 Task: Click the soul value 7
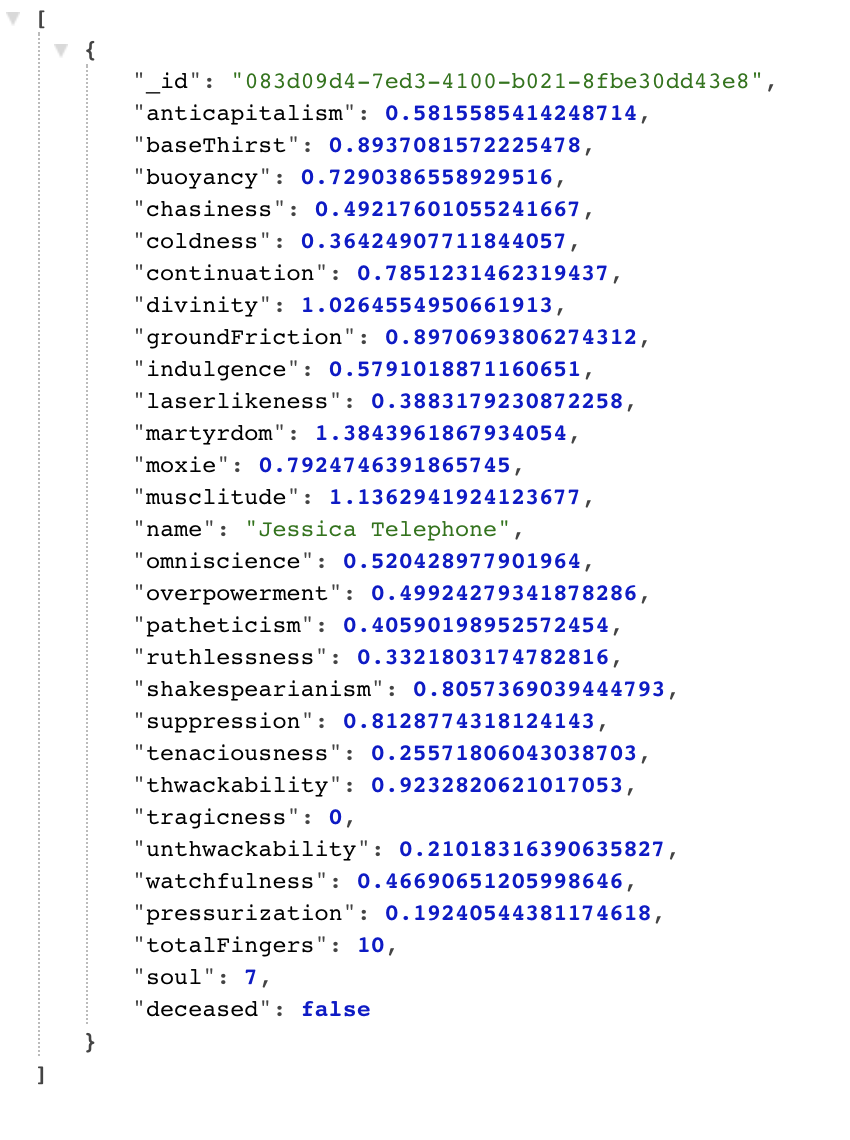[251, 976]
